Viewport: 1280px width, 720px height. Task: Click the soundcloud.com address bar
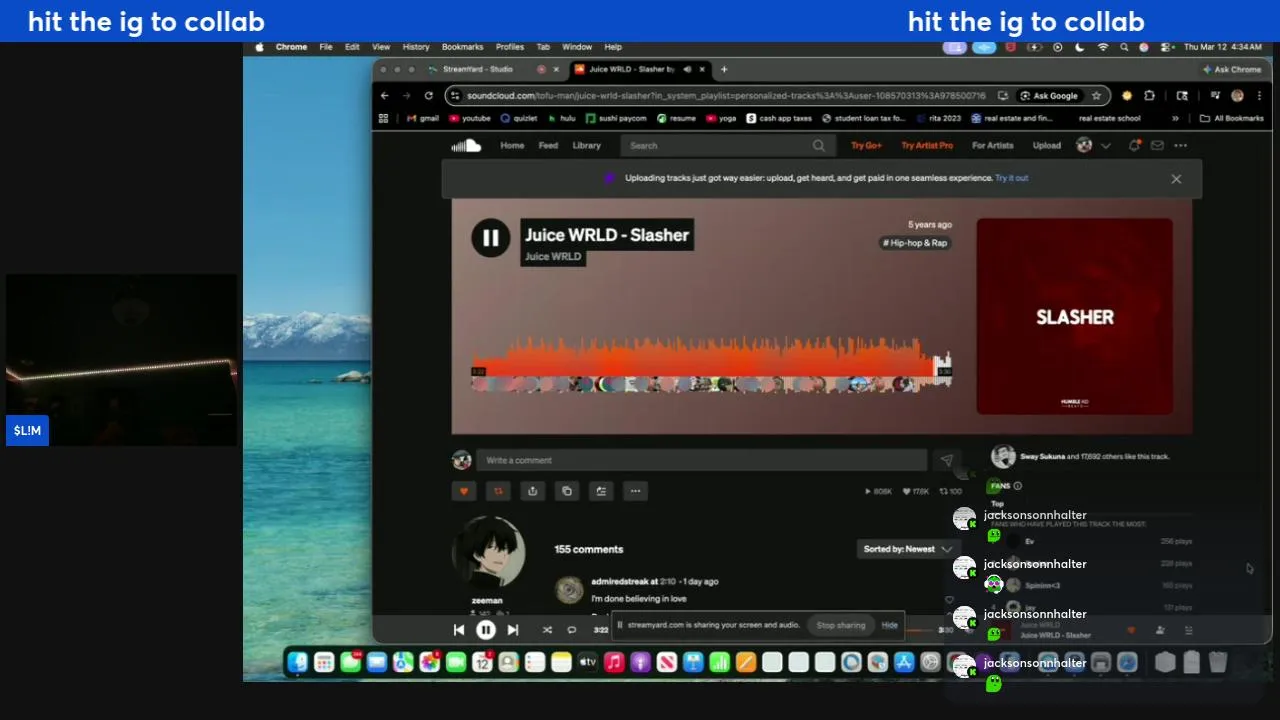726,96
